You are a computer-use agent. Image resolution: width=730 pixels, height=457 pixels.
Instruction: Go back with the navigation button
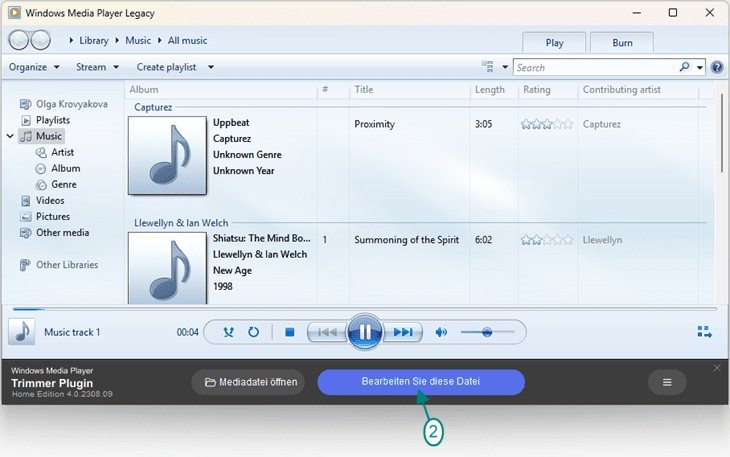pos(19,40)
